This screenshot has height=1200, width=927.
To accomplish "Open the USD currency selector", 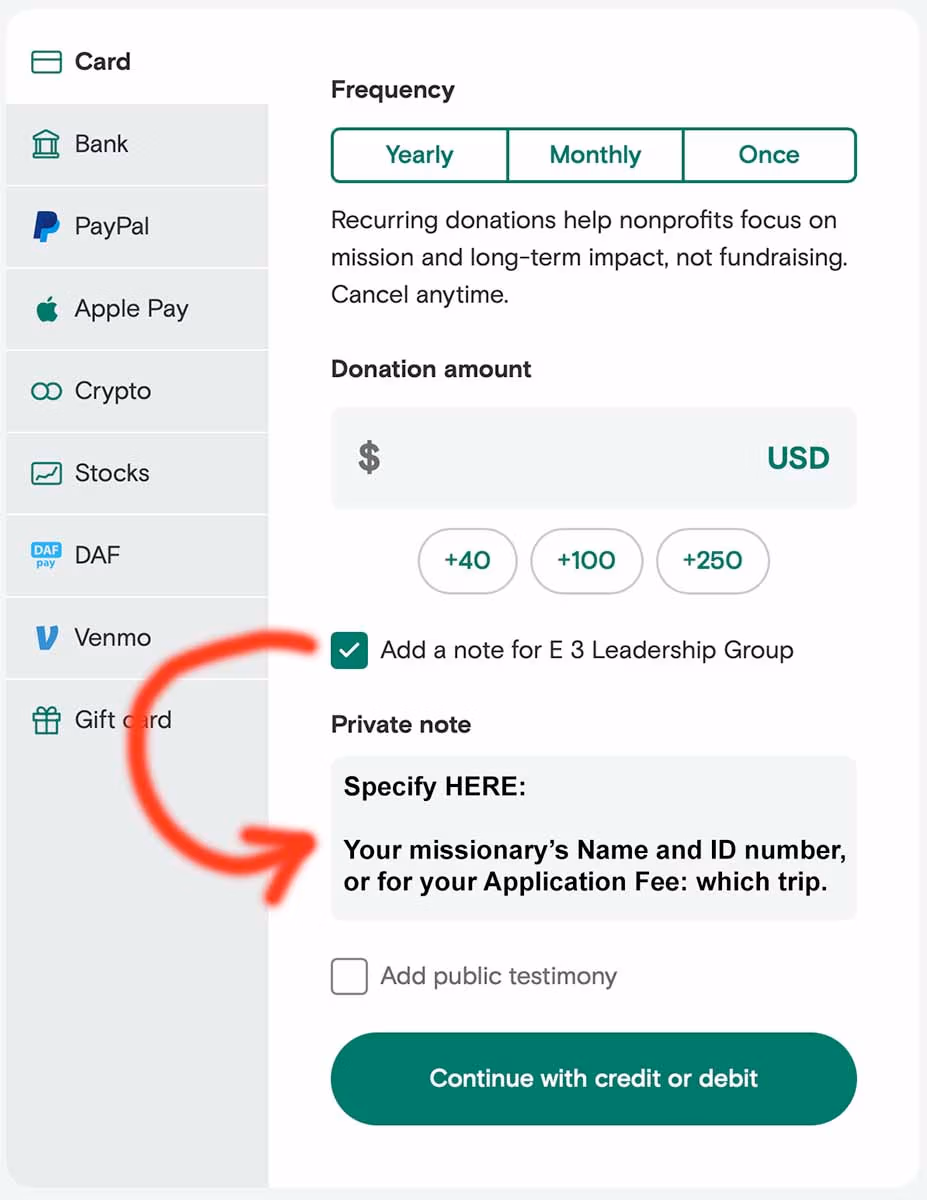I will pyautogui.click(x=798, y=458).
